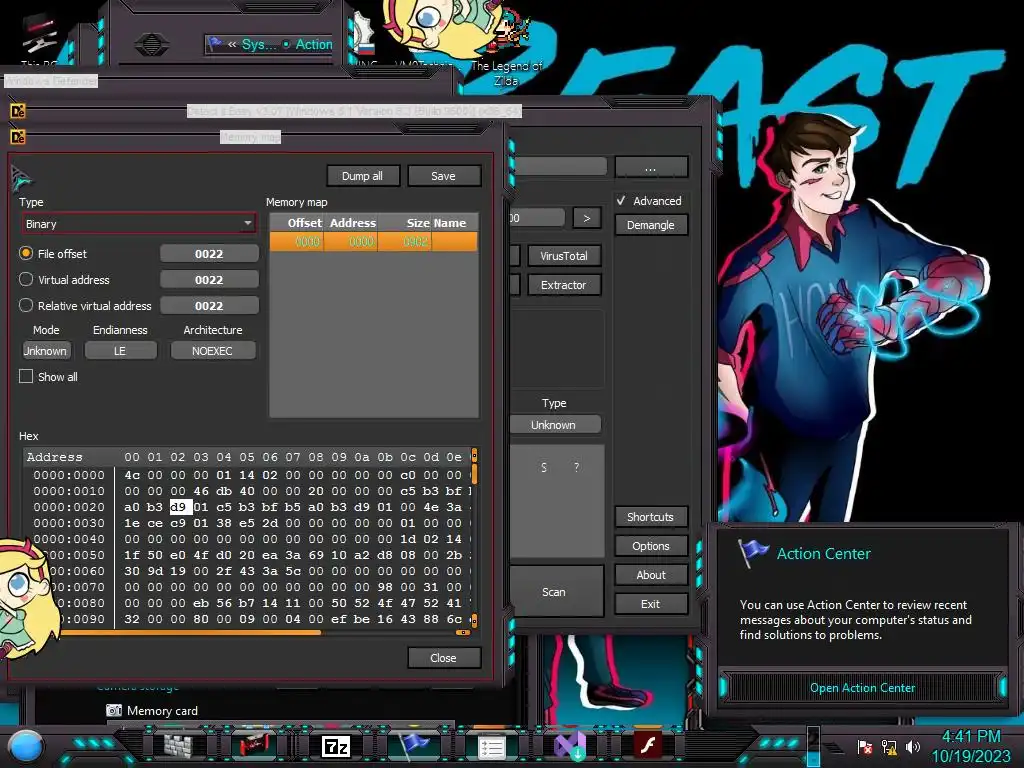Click the File offset 0022 field
1024x768 pixels.
[x=209, y=254]
